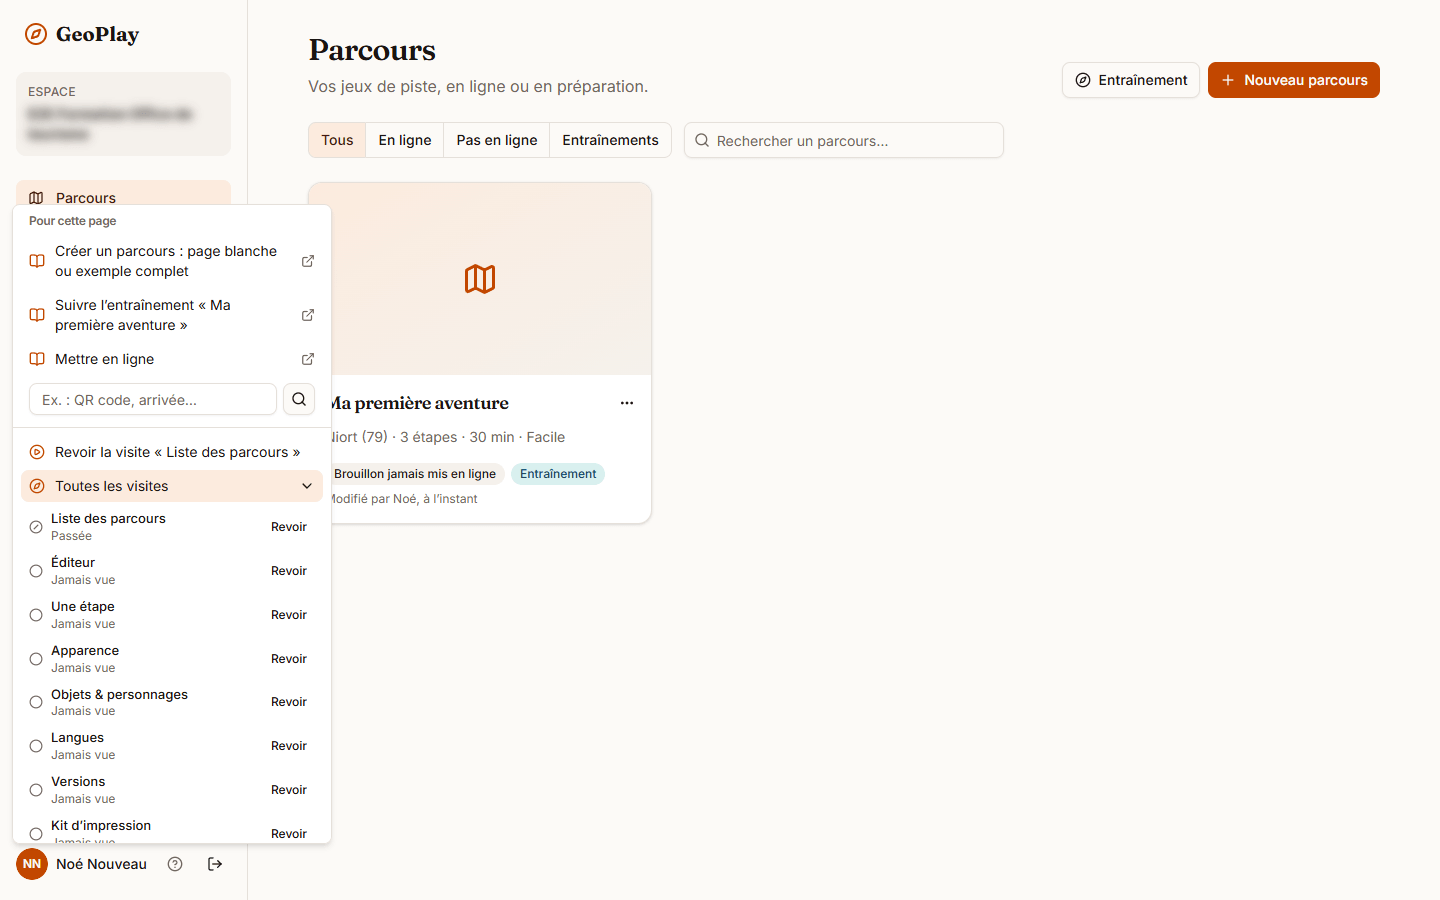Click the status circle next to Une étape
The width and height of the screenshot is (1440, 900).
click(36, 615)
